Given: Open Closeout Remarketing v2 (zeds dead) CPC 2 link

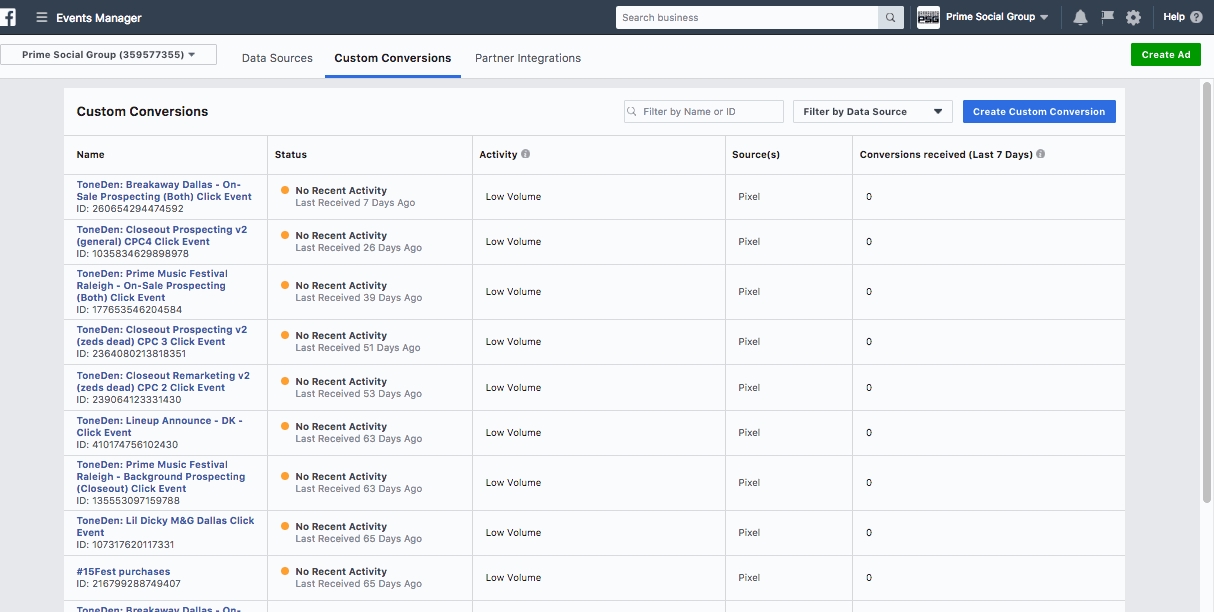Looking at the screenshot, I should (163, 382).
